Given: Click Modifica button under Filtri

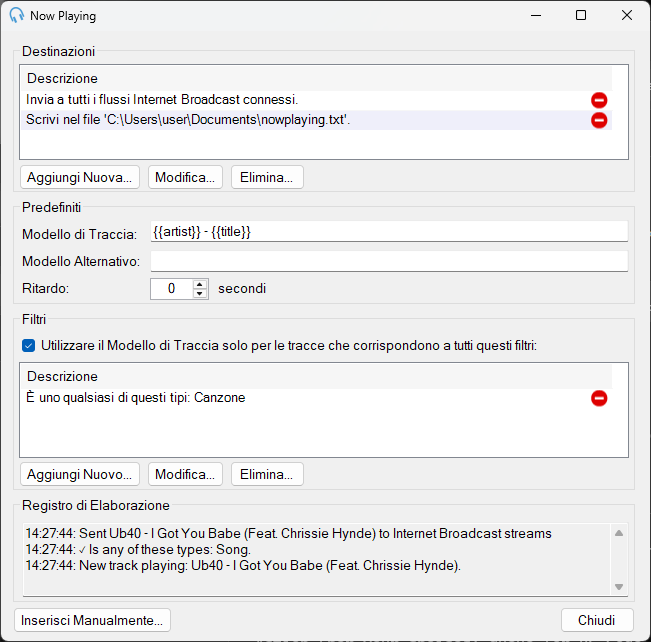Looking at the screenshot, I should 185,474.
